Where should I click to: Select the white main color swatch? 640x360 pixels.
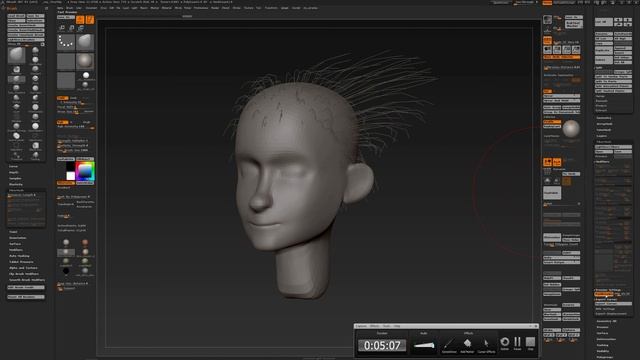(71, 176)
